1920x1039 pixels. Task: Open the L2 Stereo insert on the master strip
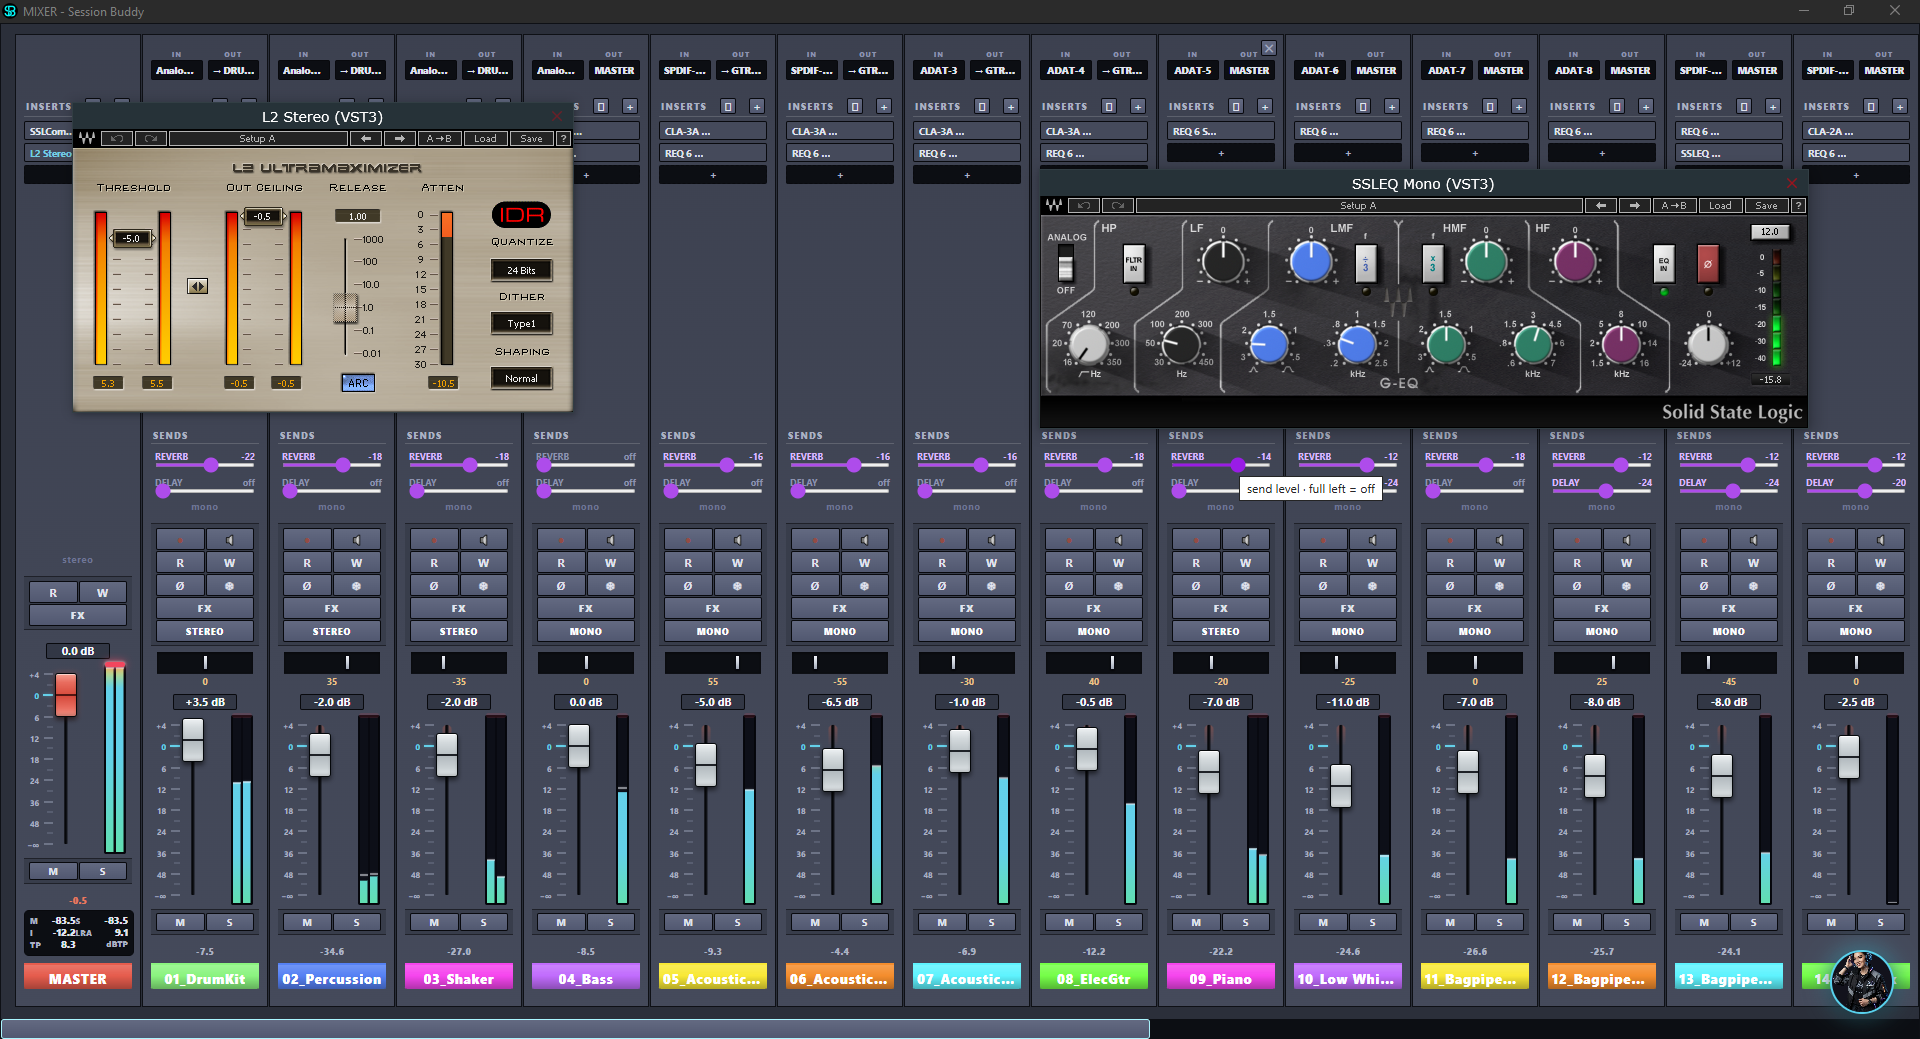coord(48,153)
